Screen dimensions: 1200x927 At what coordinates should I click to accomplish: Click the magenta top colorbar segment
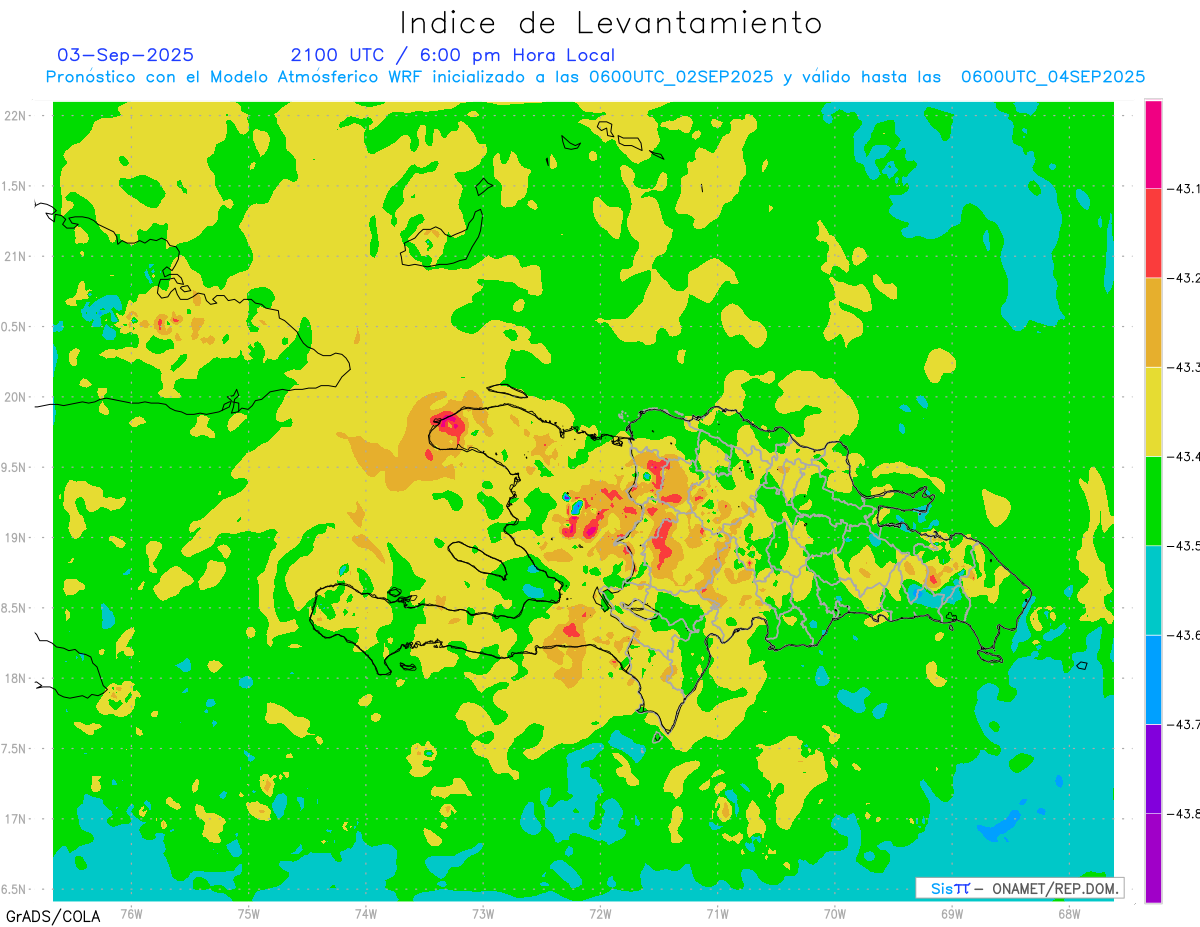tap(1153, 144)
